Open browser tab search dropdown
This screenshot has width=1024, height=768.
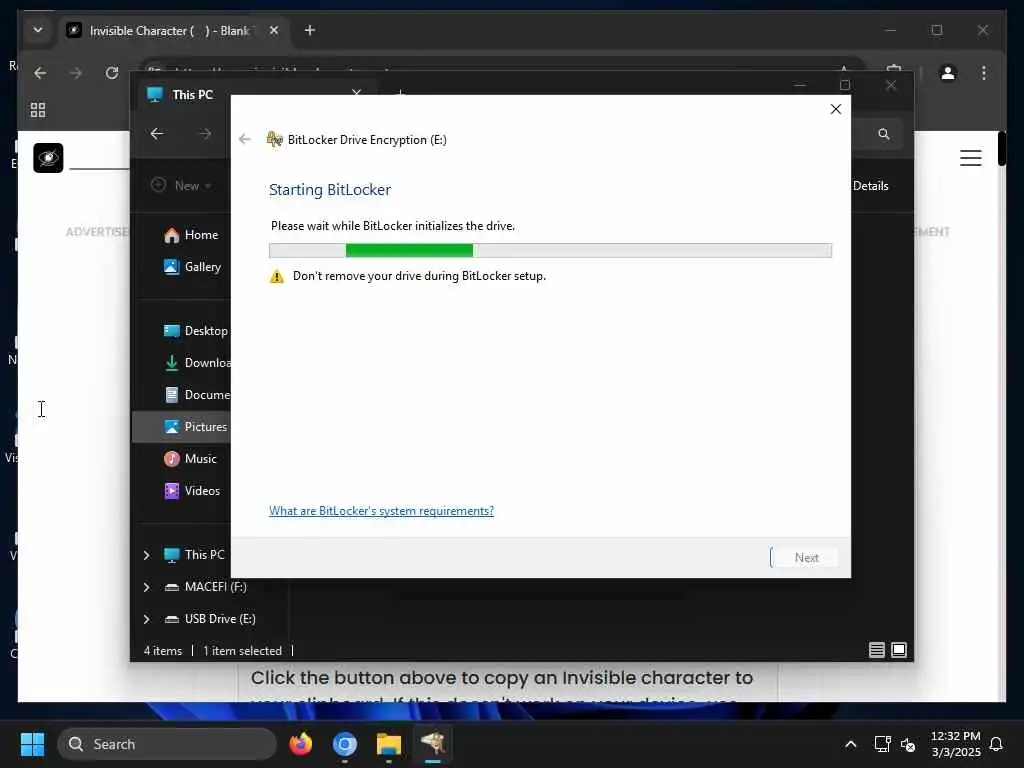(38, 30)
